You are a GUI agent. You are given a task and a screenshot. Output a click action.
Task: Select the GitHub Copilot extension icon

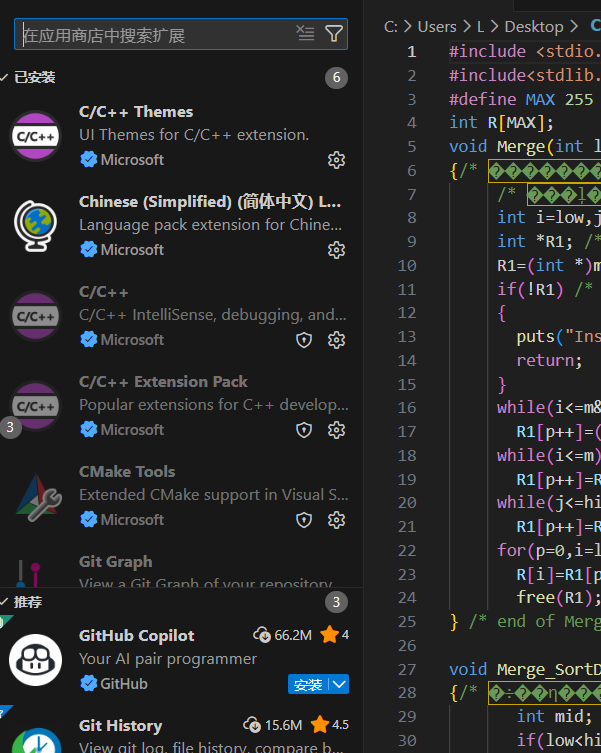(36, 660)
